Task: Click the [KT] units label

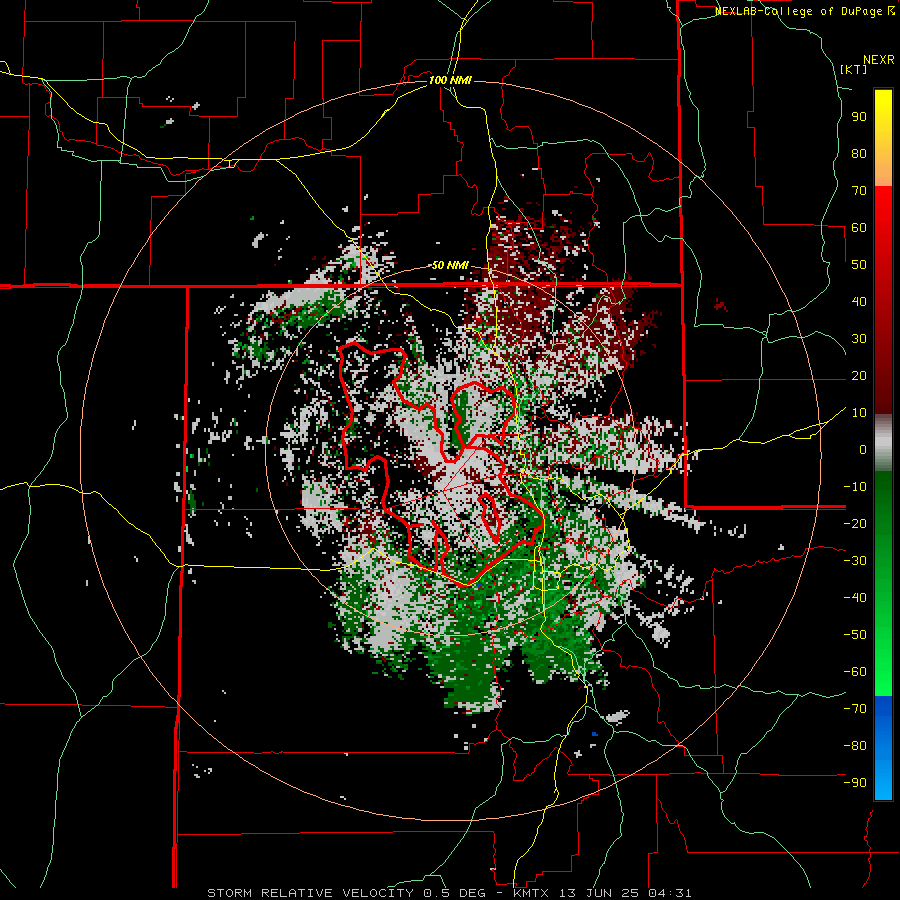Action: pos(854,69)
